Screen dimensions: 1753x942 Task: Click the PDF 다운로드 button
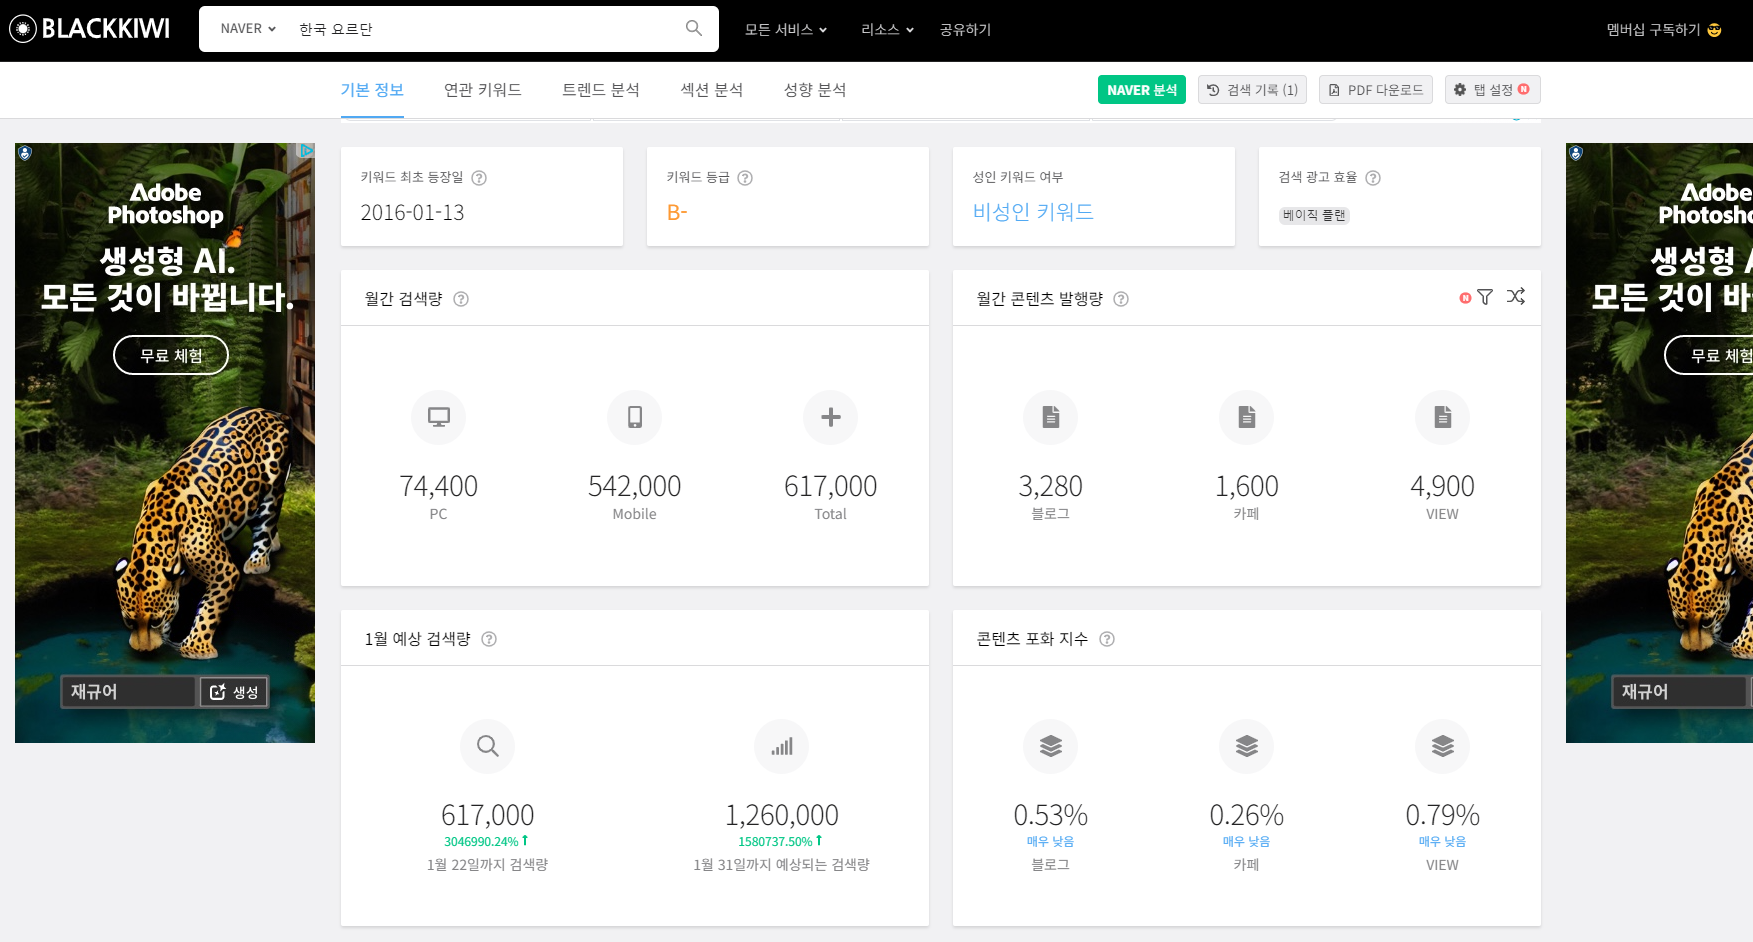coord(1376,90)
